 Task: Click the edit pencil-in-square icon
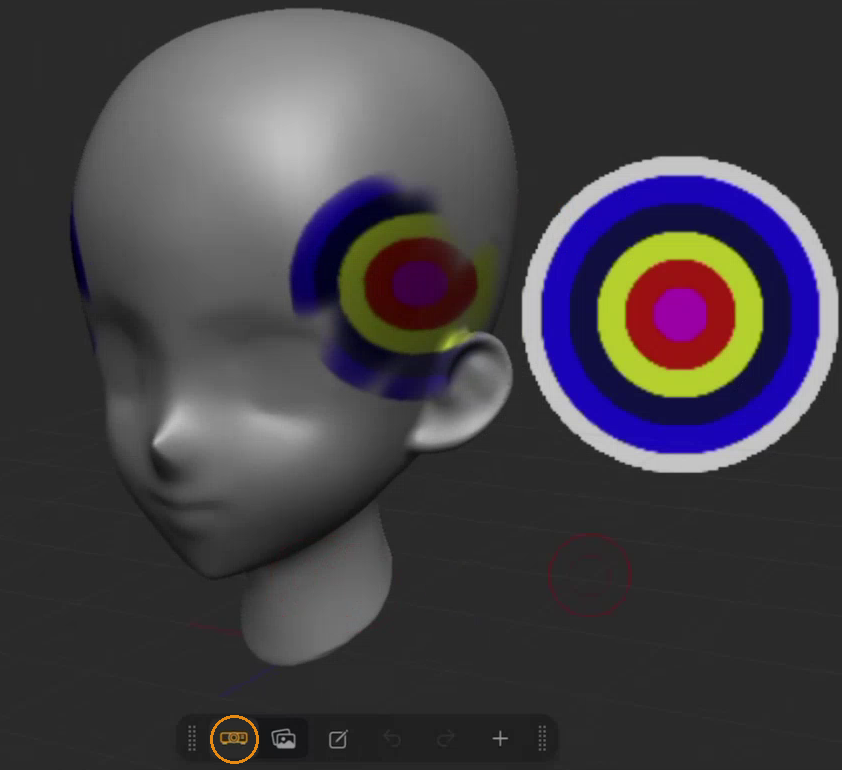[x=338, y=739]
